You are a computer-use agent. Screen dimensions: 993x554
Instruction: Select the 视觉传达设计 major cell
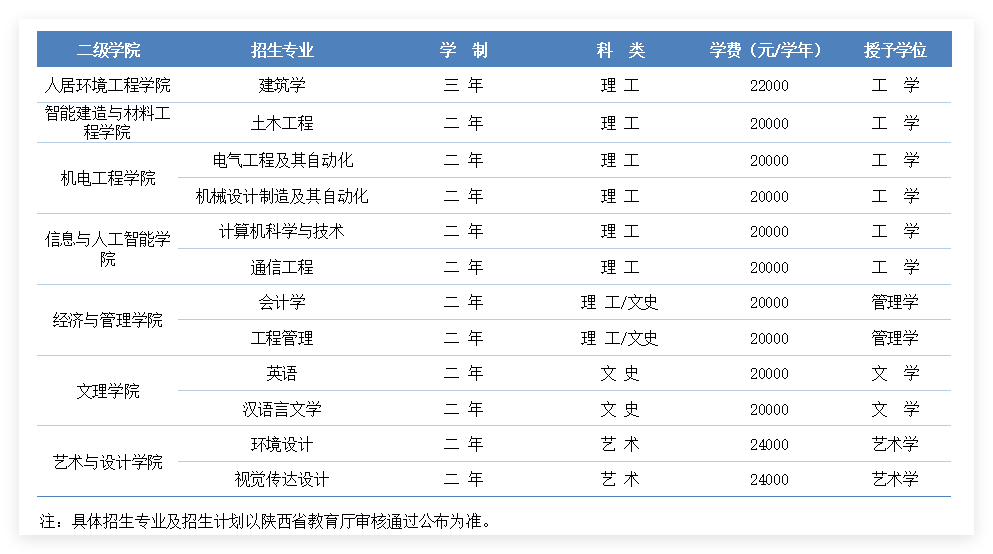282,480
